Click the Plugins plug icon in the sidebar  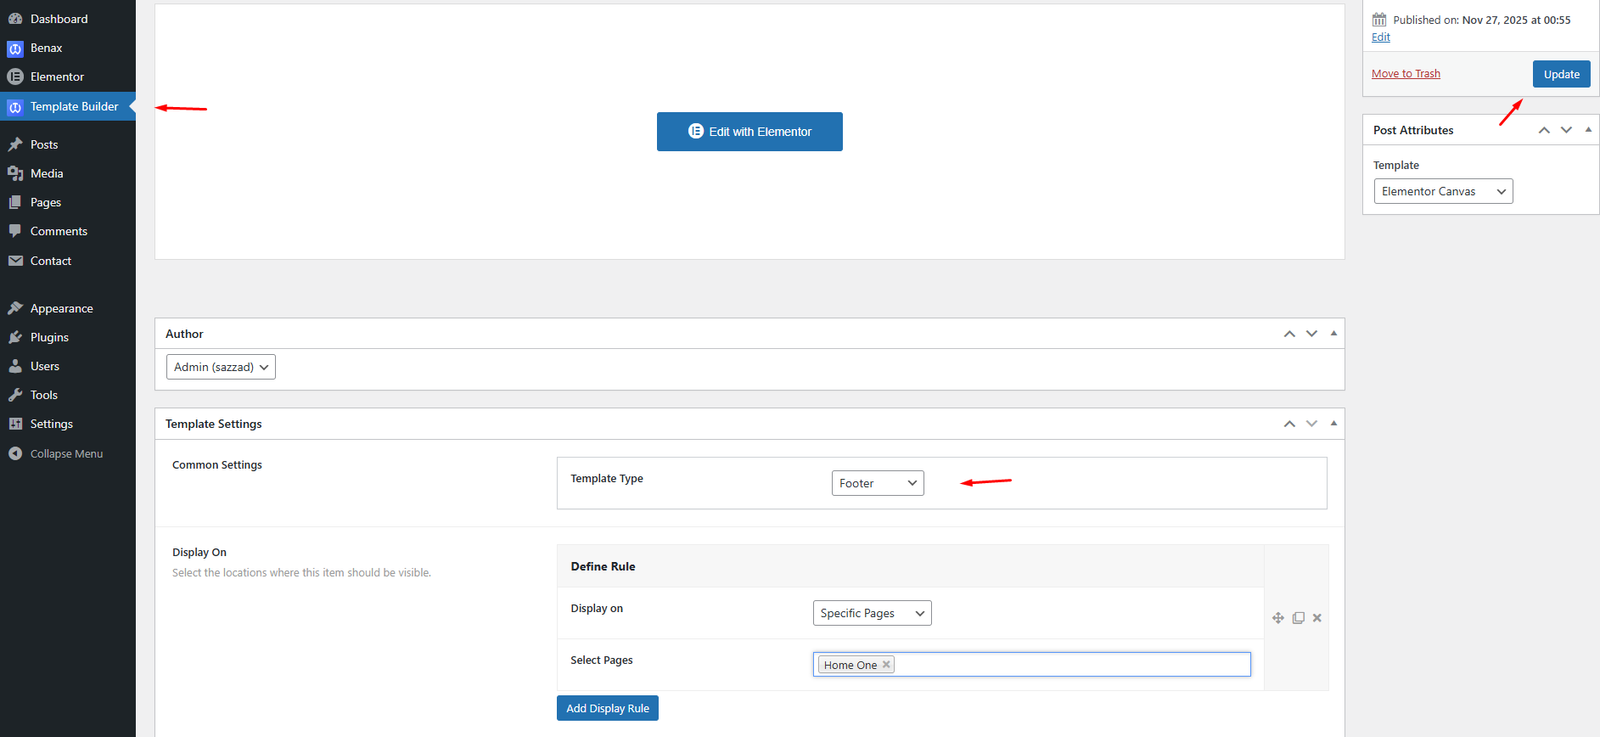tap(15, 338)
